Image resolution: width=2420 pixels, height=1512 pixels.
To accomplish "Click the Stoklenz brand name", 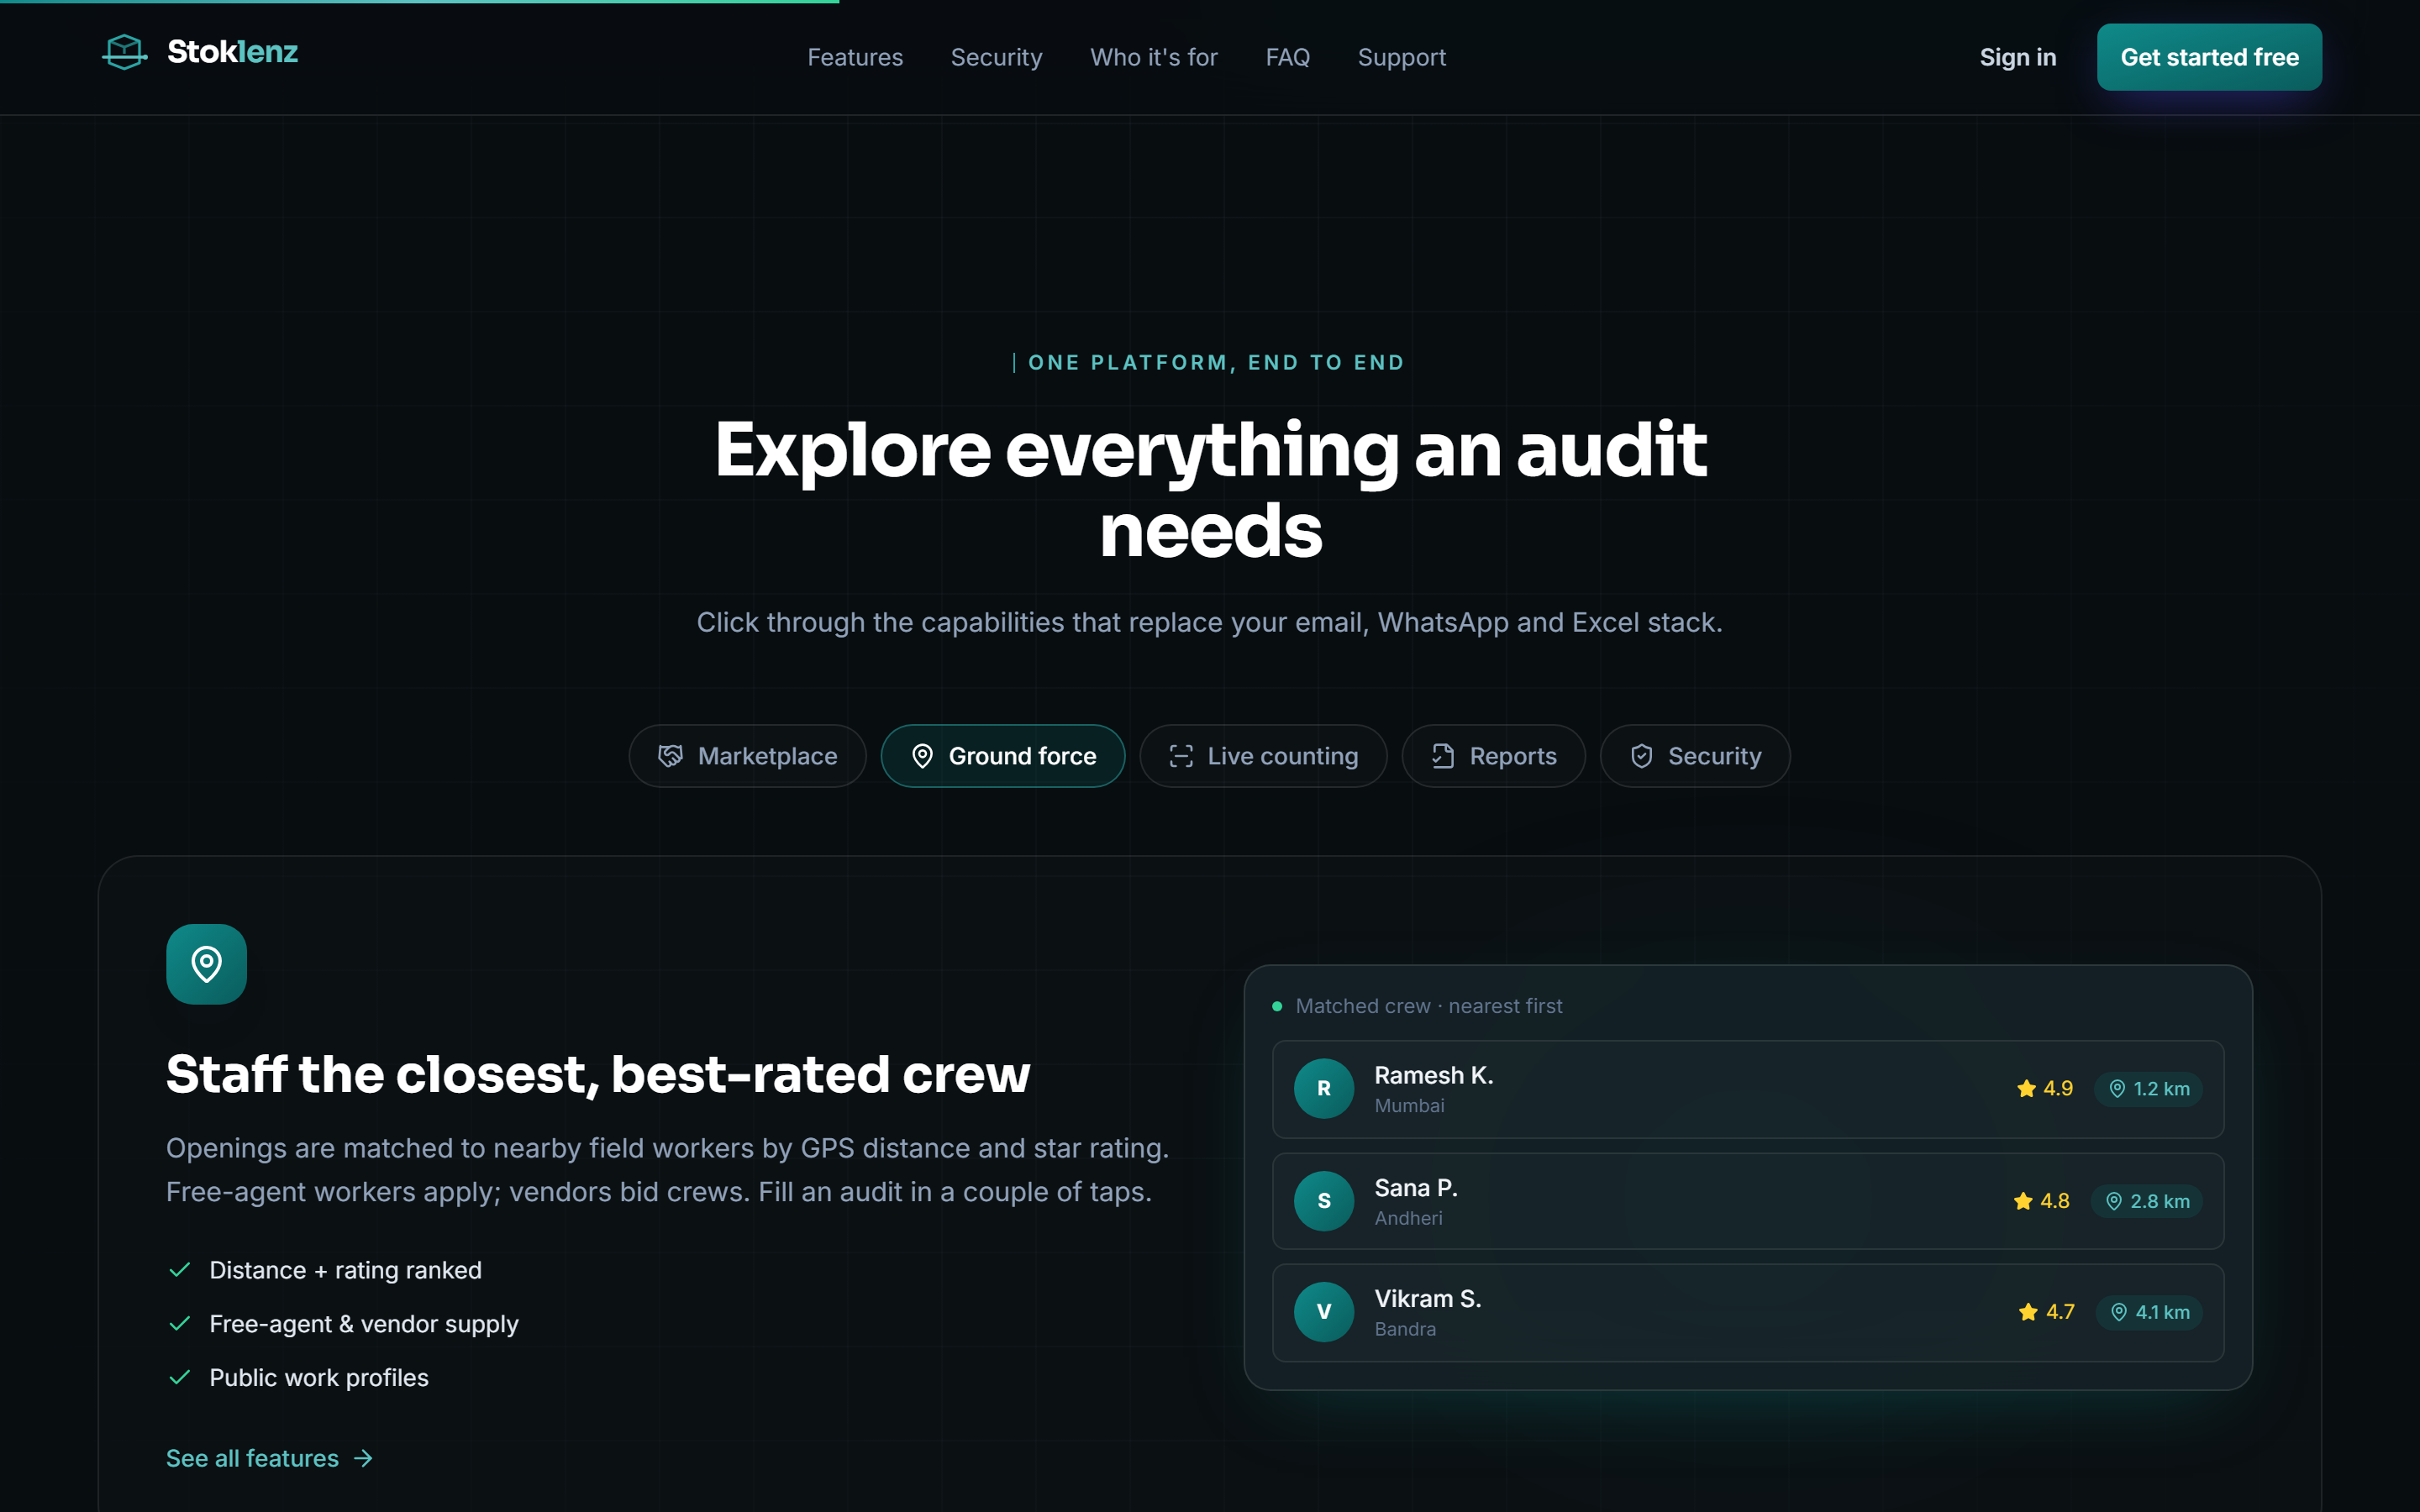I will coord(232,52).
